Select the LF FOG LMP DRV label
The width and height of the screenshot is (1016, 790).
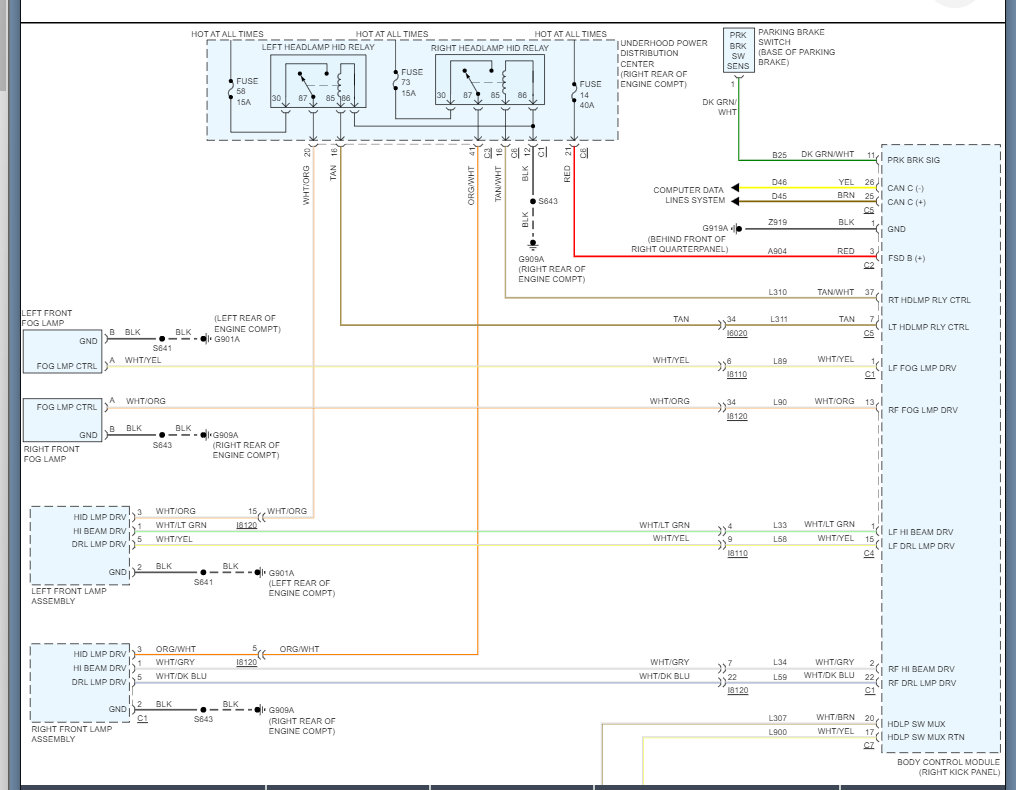(x=921, y=368)
